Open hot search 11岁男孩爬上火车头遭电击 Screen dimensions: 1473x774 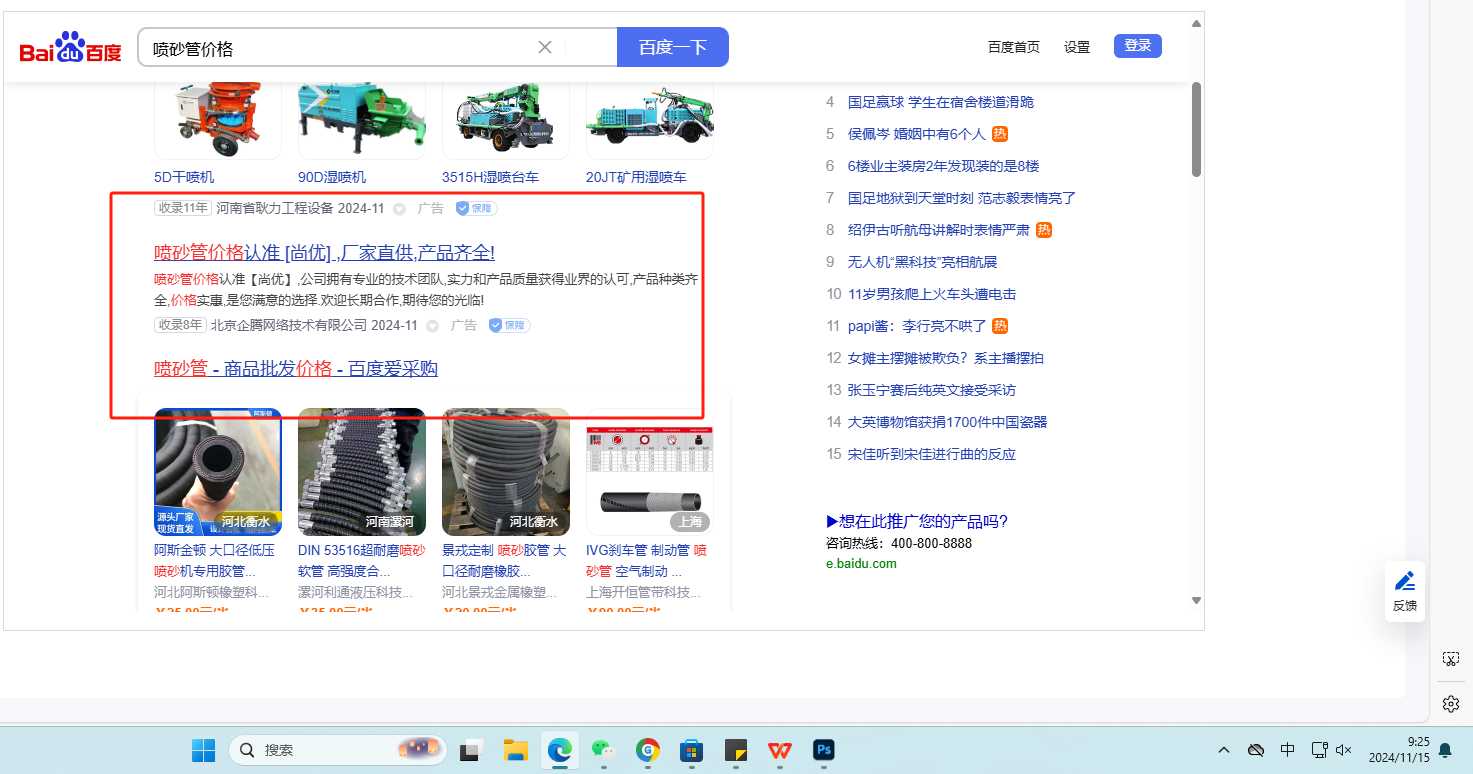coord(932,294)
